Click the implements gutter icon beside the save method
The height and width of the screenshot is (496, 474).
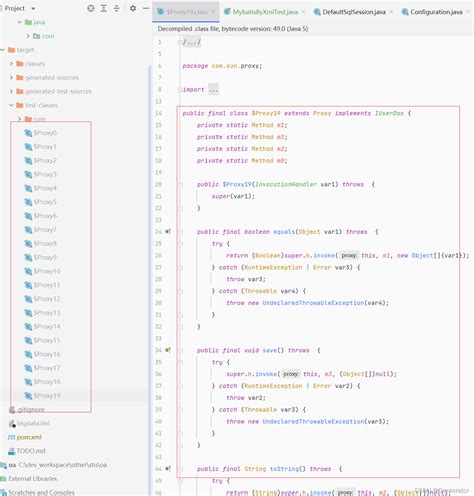(x=168, y=350)
